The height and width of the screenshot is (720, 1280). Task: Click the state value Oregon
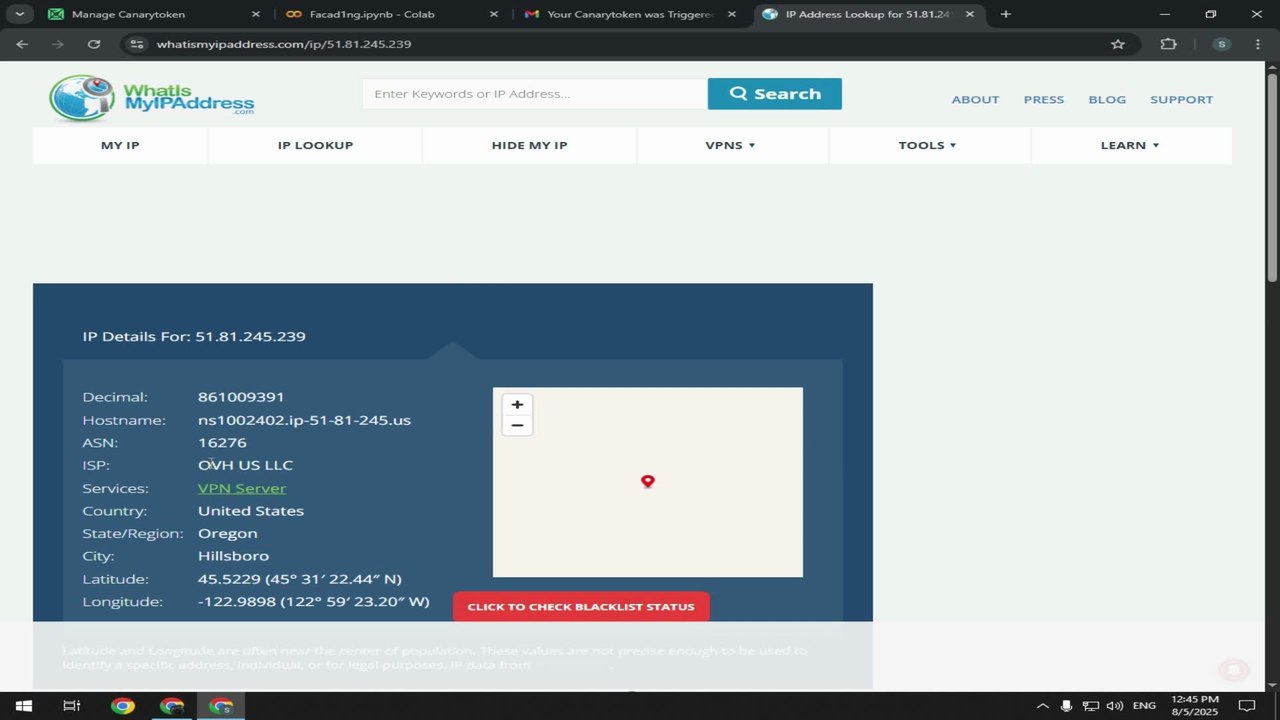click(227, 533)
